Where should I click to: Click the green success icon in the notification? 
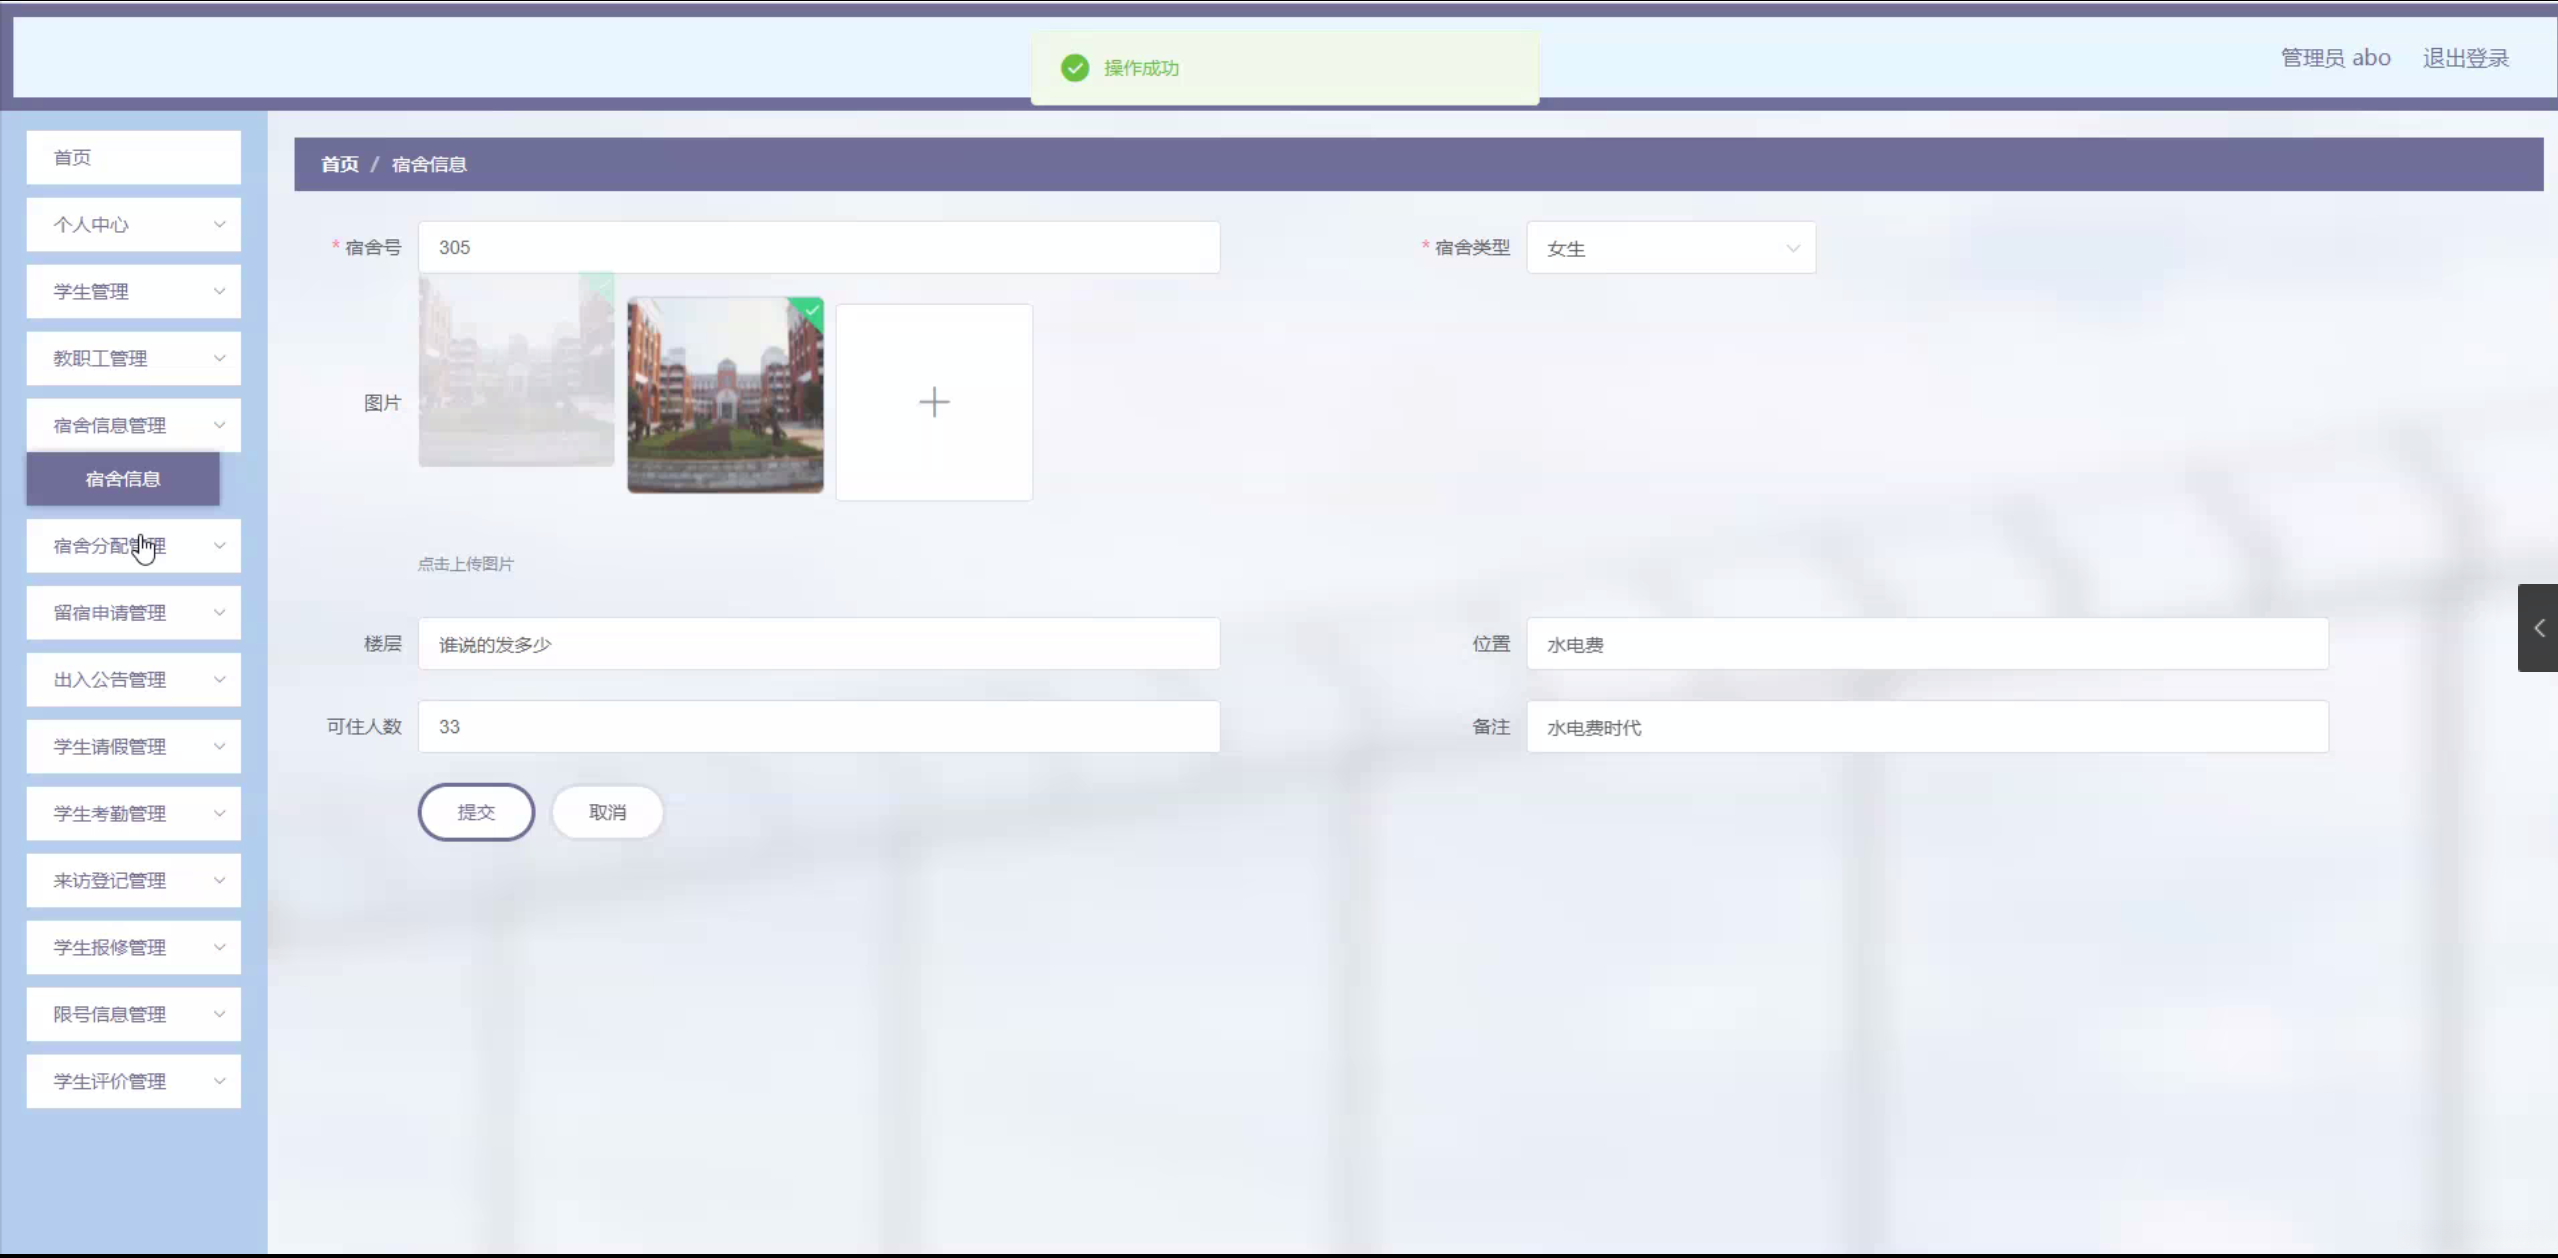1075,68
